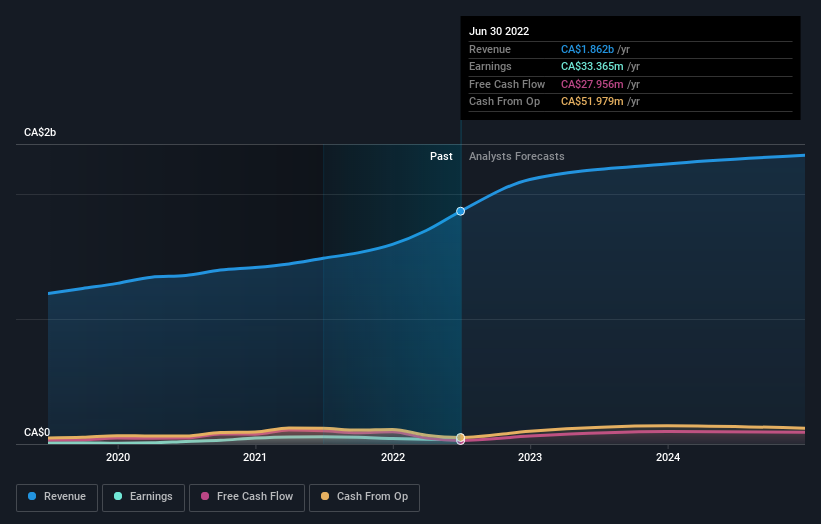
Task: Toggle the Cash From Op legend button
Action: click(364, 497)
